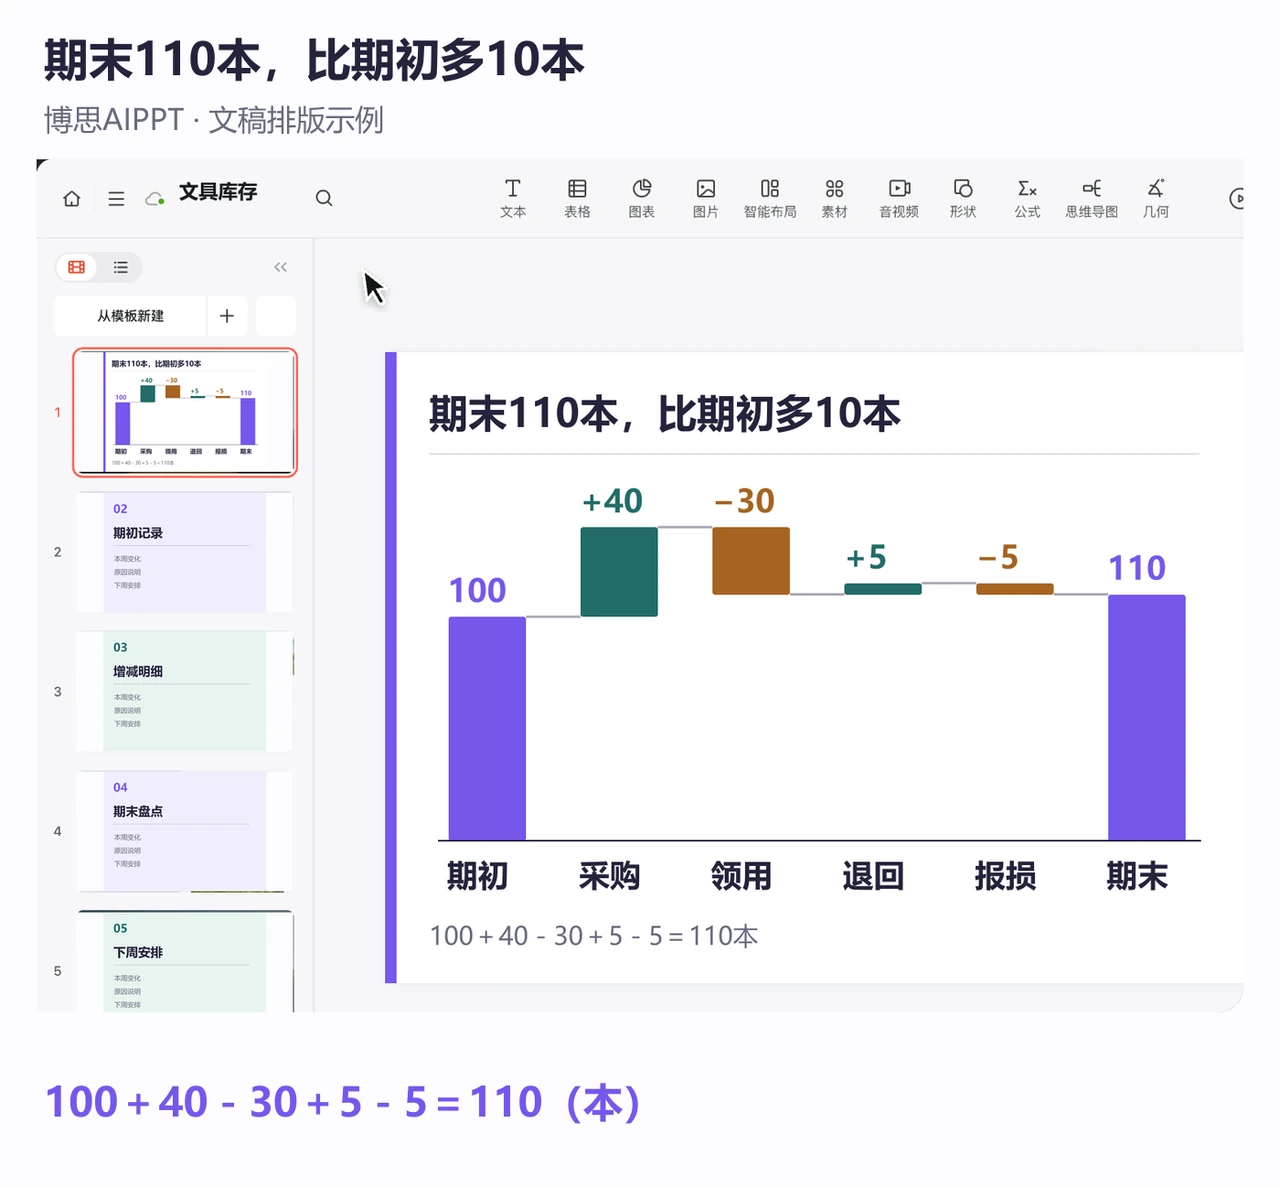Click the blank button beside the plus
This screenshot has width=1280, height=1189.
point(276,316)
